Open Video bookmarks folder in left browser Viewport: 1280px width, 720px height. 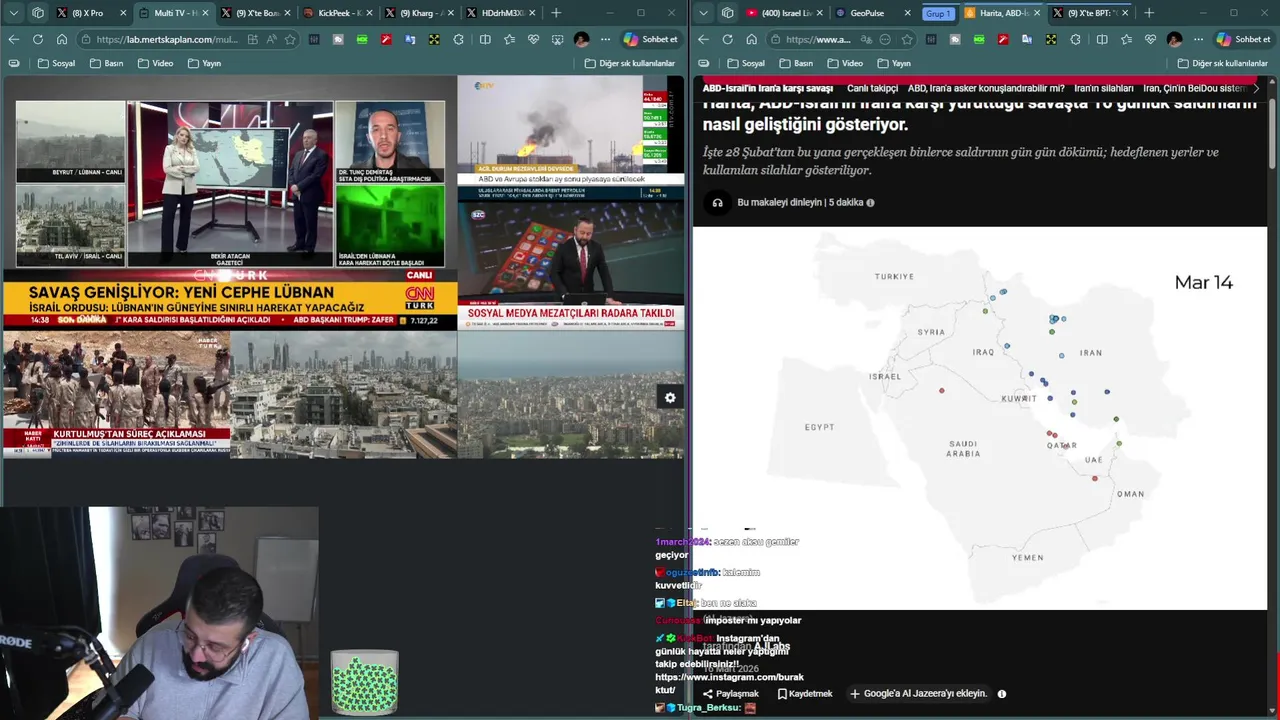pyautogui.click(x=155, y=63)
